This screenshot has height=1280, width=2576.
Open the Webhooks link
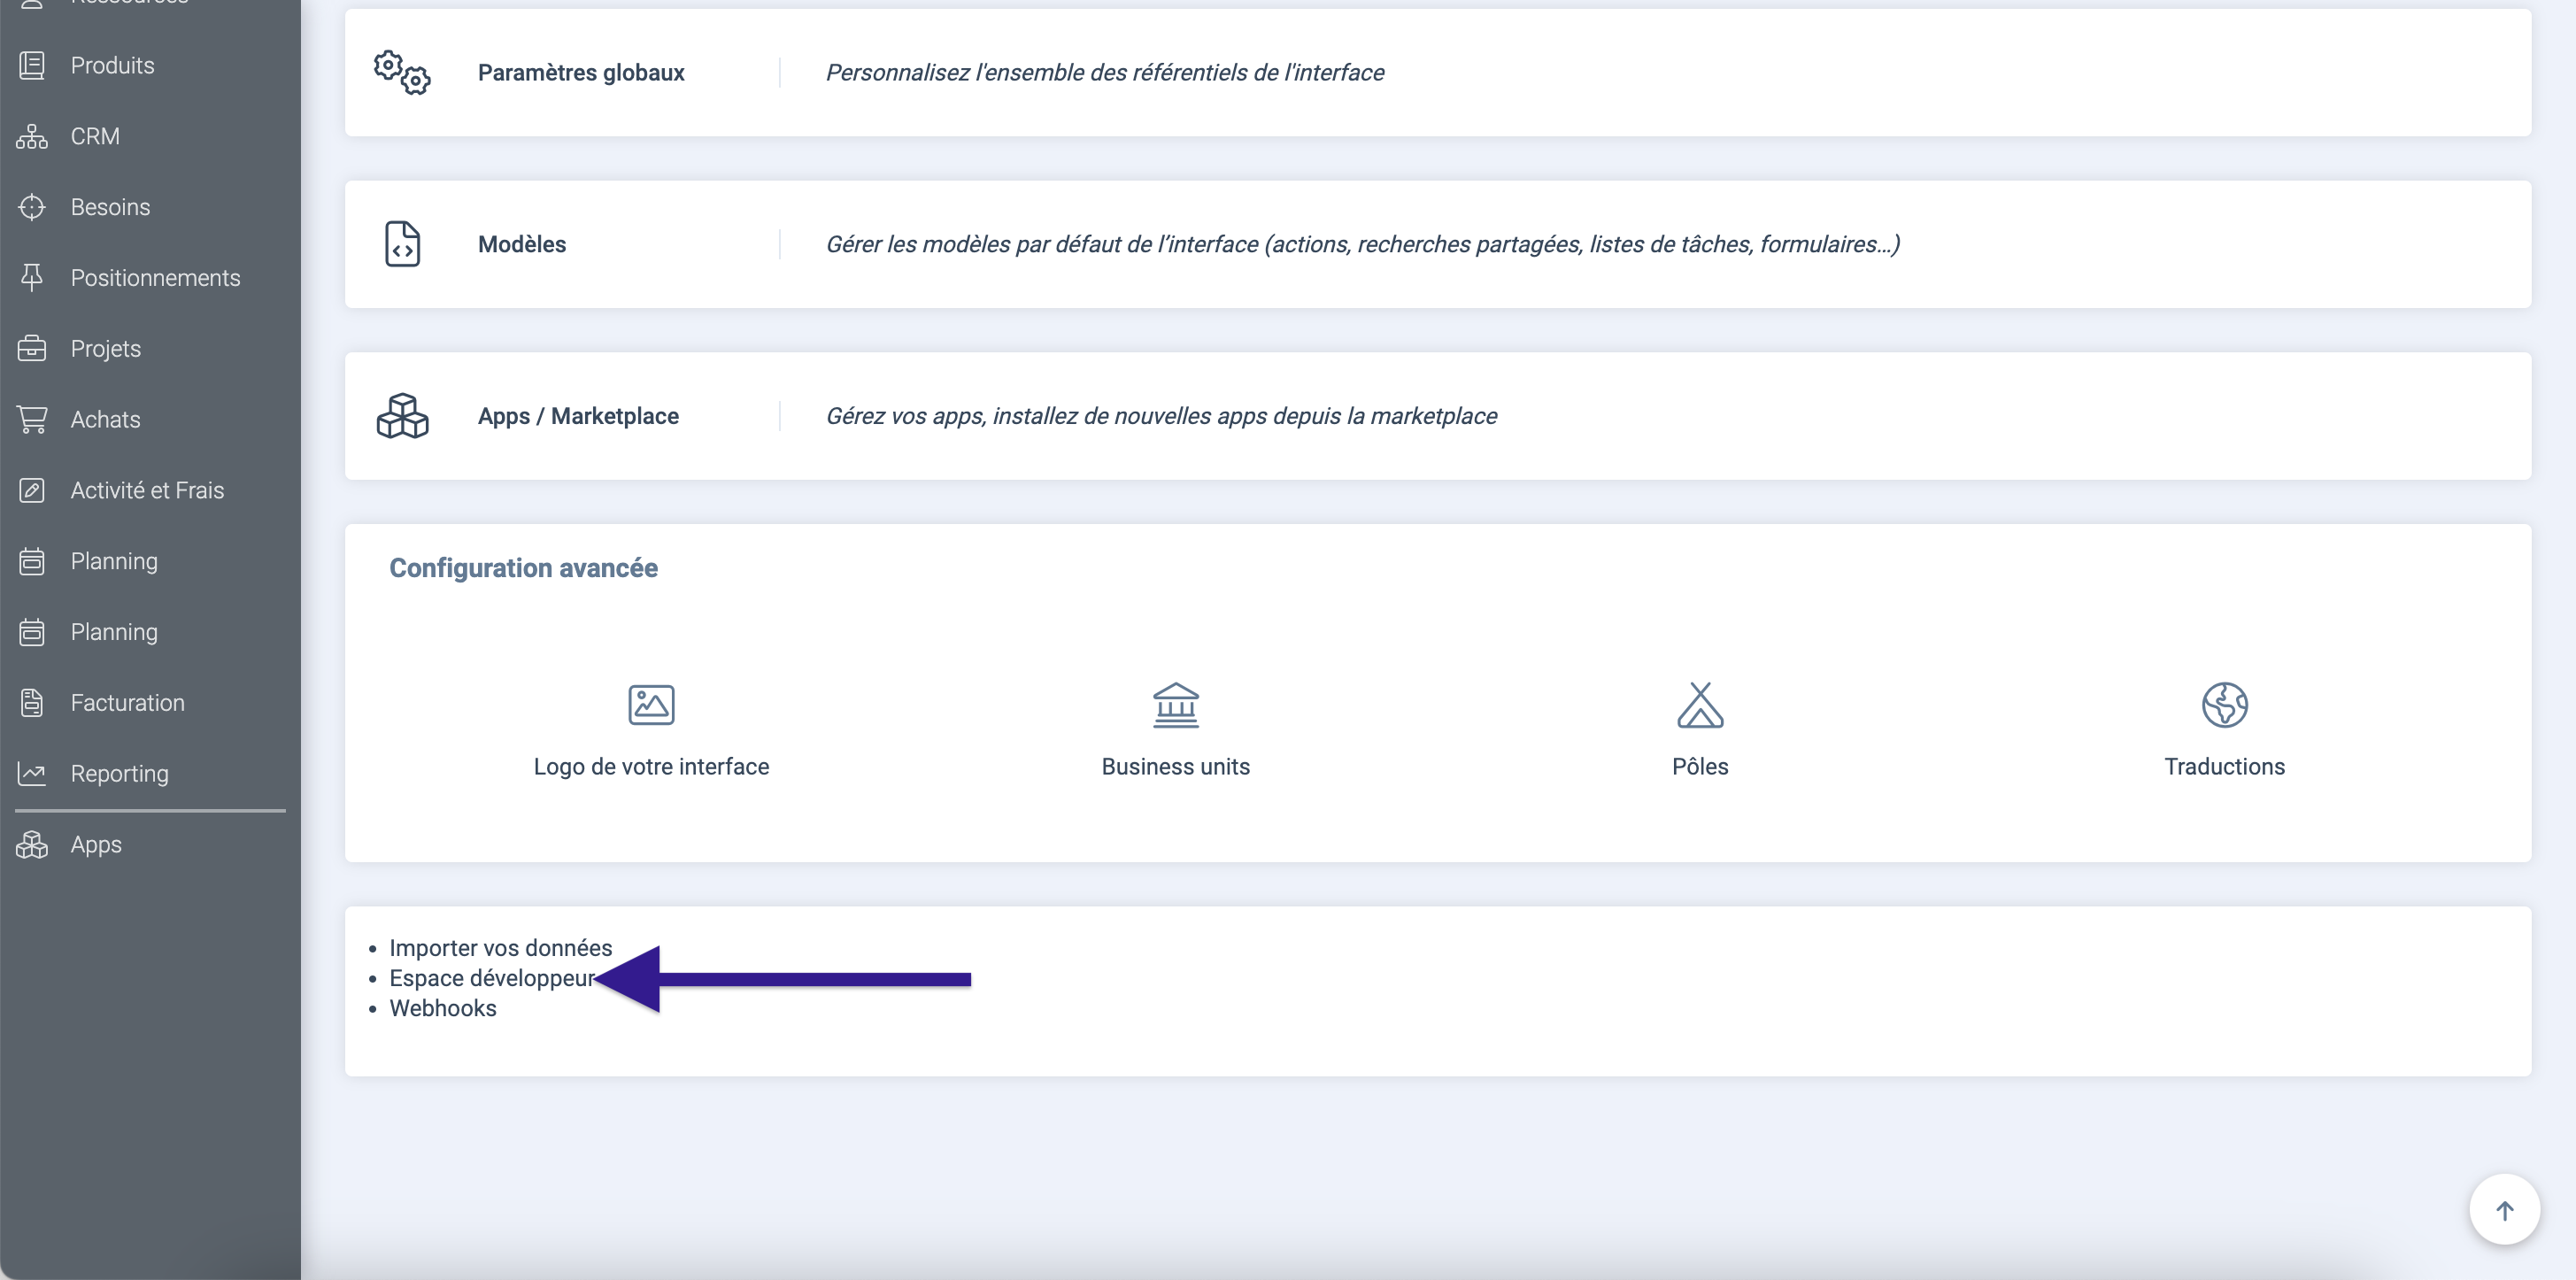pos(442,1009)
